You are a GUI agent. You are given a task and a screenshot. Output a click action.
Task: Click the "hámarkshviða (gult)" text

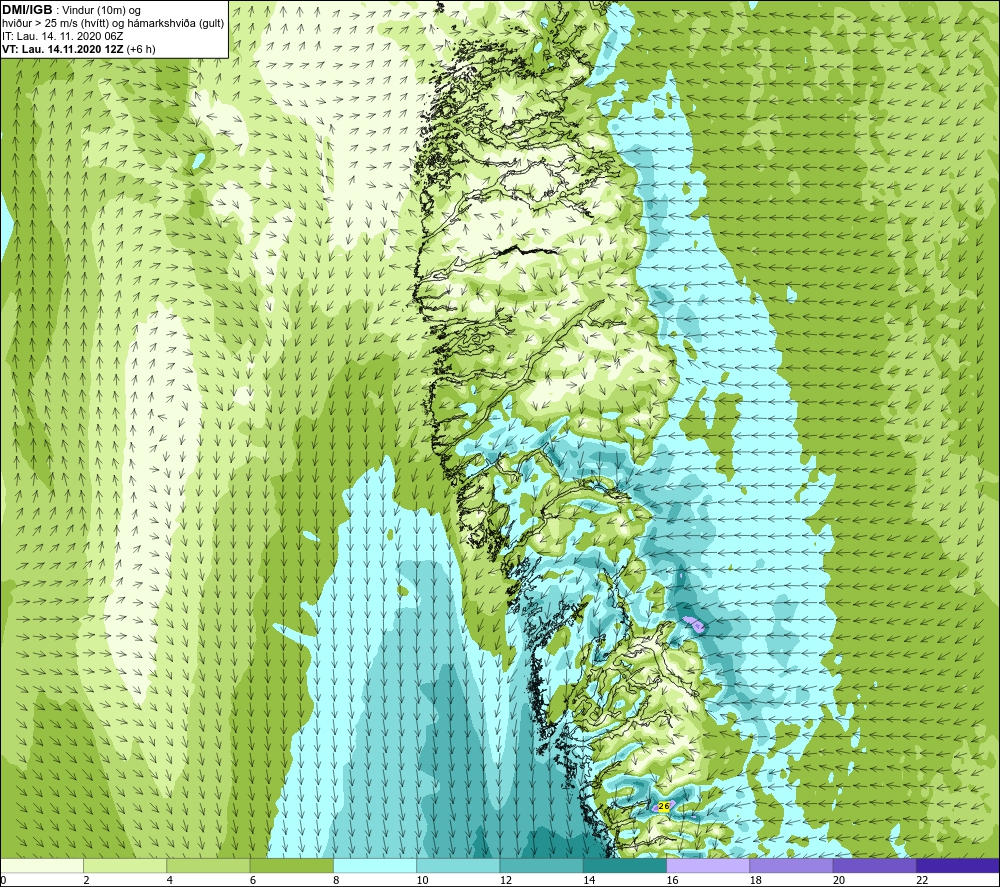(175, 24)
